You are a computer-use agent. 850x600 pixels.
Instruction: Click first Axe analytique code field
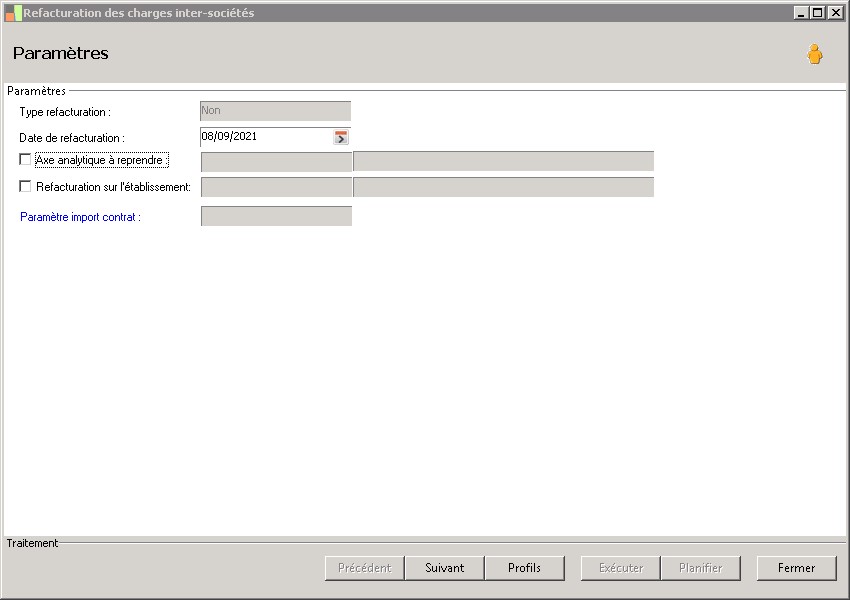click(x=276, y=162)
